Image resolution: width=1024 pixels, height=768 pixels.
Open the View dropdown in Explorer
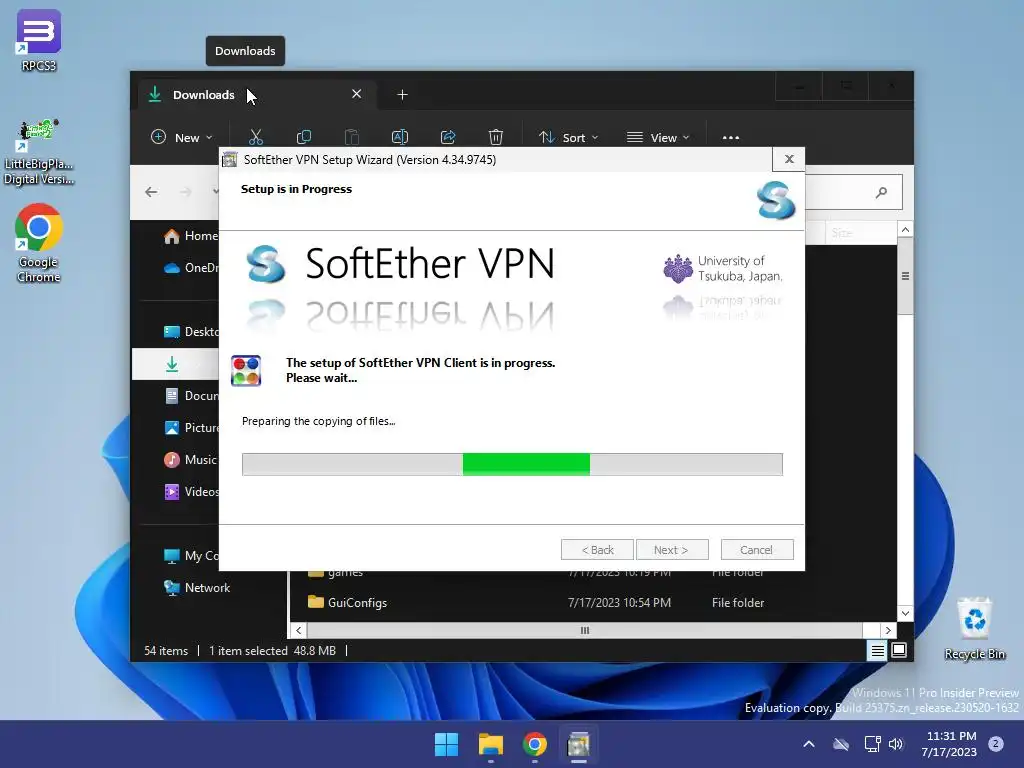click(x=658, y=137)
